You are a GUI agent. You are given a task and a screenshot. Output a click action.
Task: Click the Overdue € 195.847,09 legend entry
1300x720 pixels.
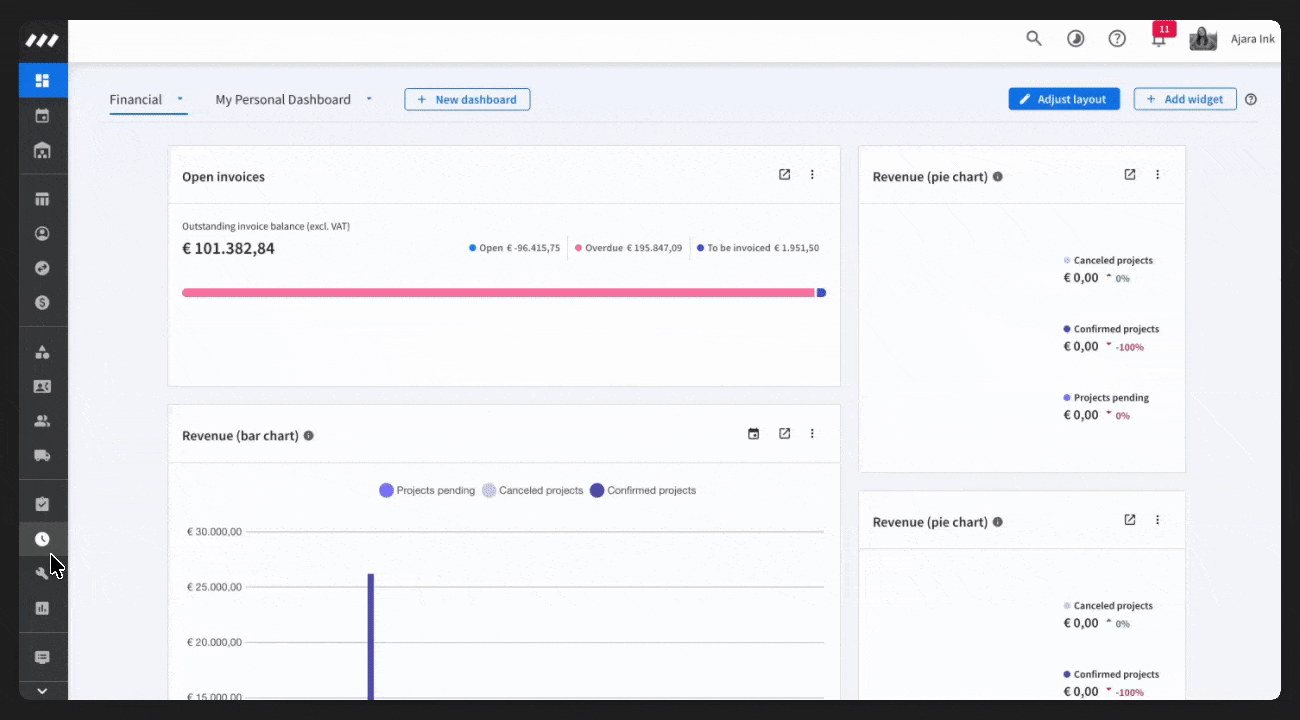(x=628, y=248)
